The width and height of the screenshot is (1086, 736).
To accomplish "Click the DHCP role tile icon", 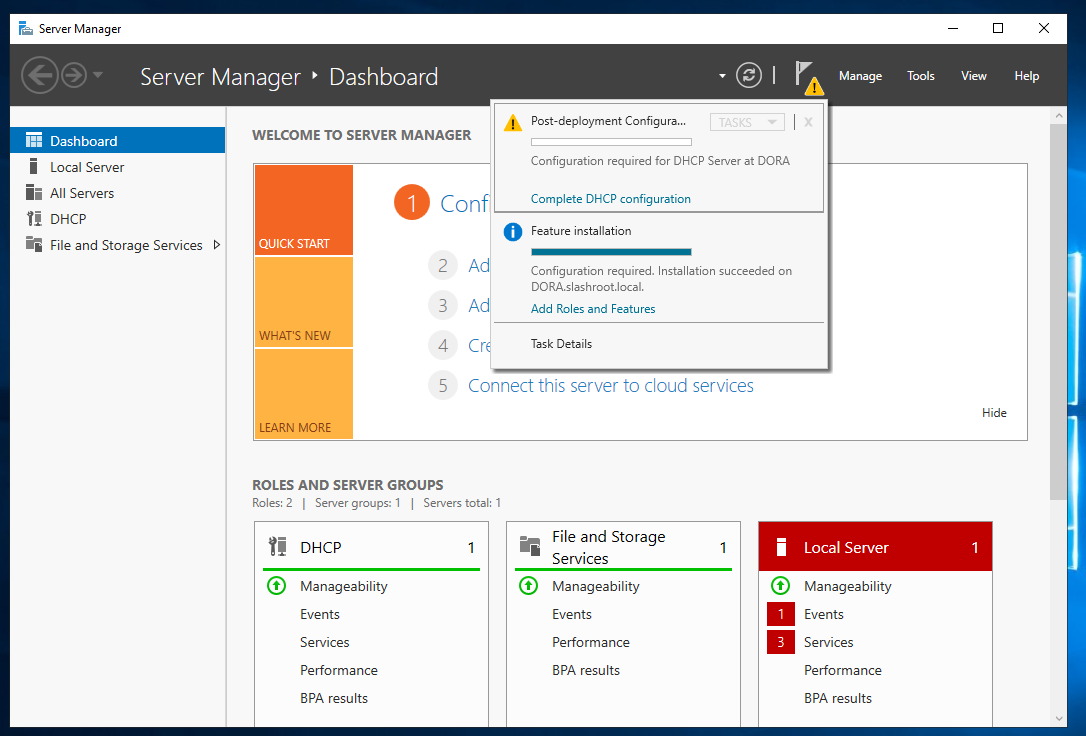I will [x=278, y=547].
